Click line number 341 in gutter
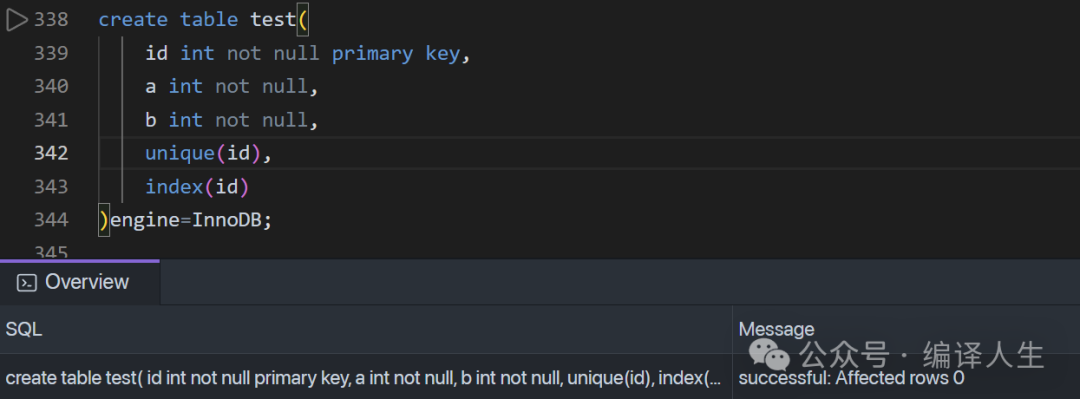The width and height of the screenshot is (1080, 399). [x=52, y=120]
